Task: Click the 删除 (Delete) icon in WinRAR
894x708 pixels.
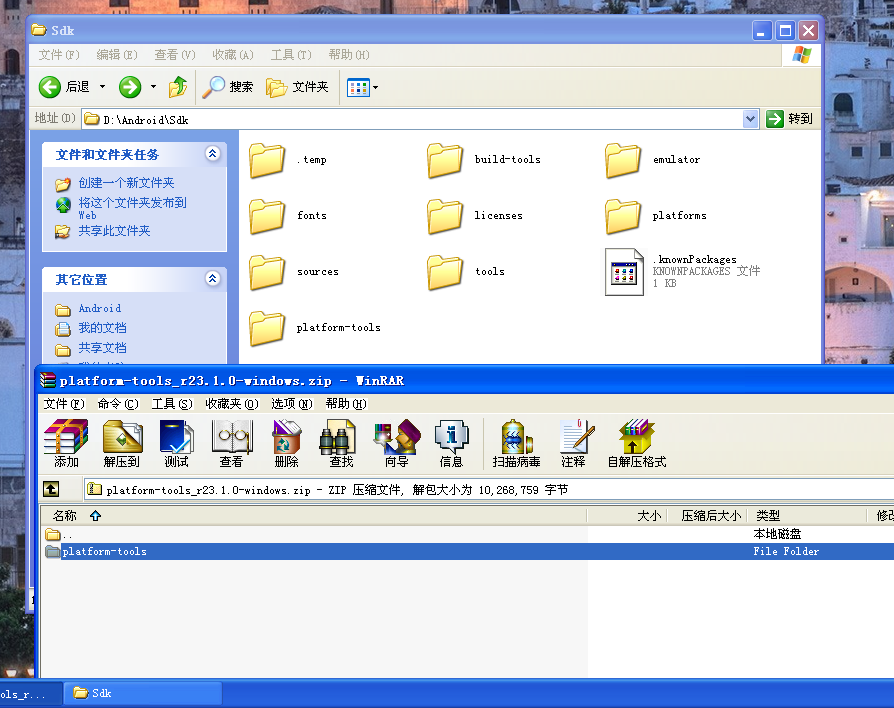Action: [x=286, y=443]
